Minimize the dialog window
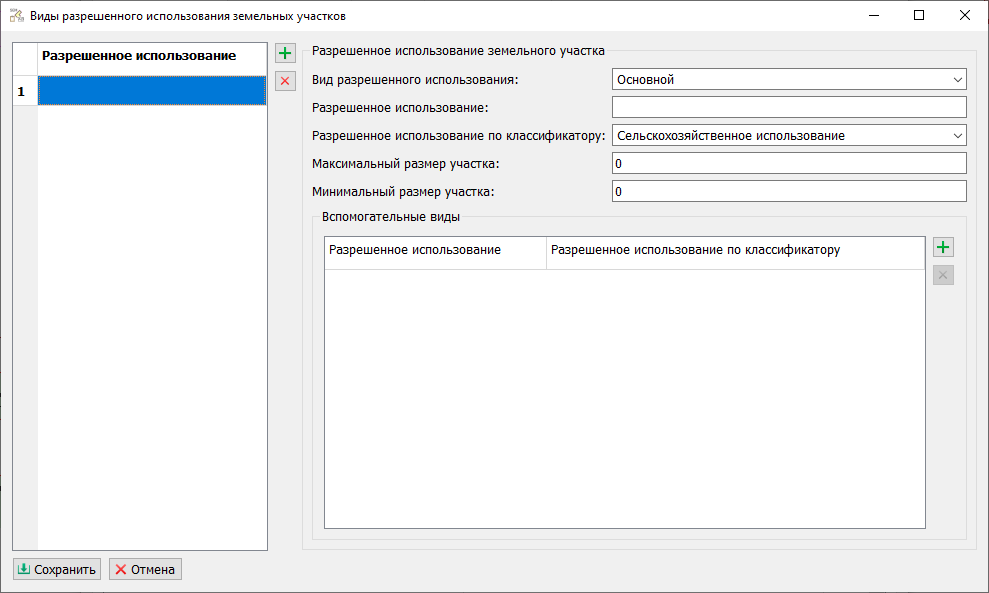Viewport: 989px width, 593px height. click(x=873, y=16)
